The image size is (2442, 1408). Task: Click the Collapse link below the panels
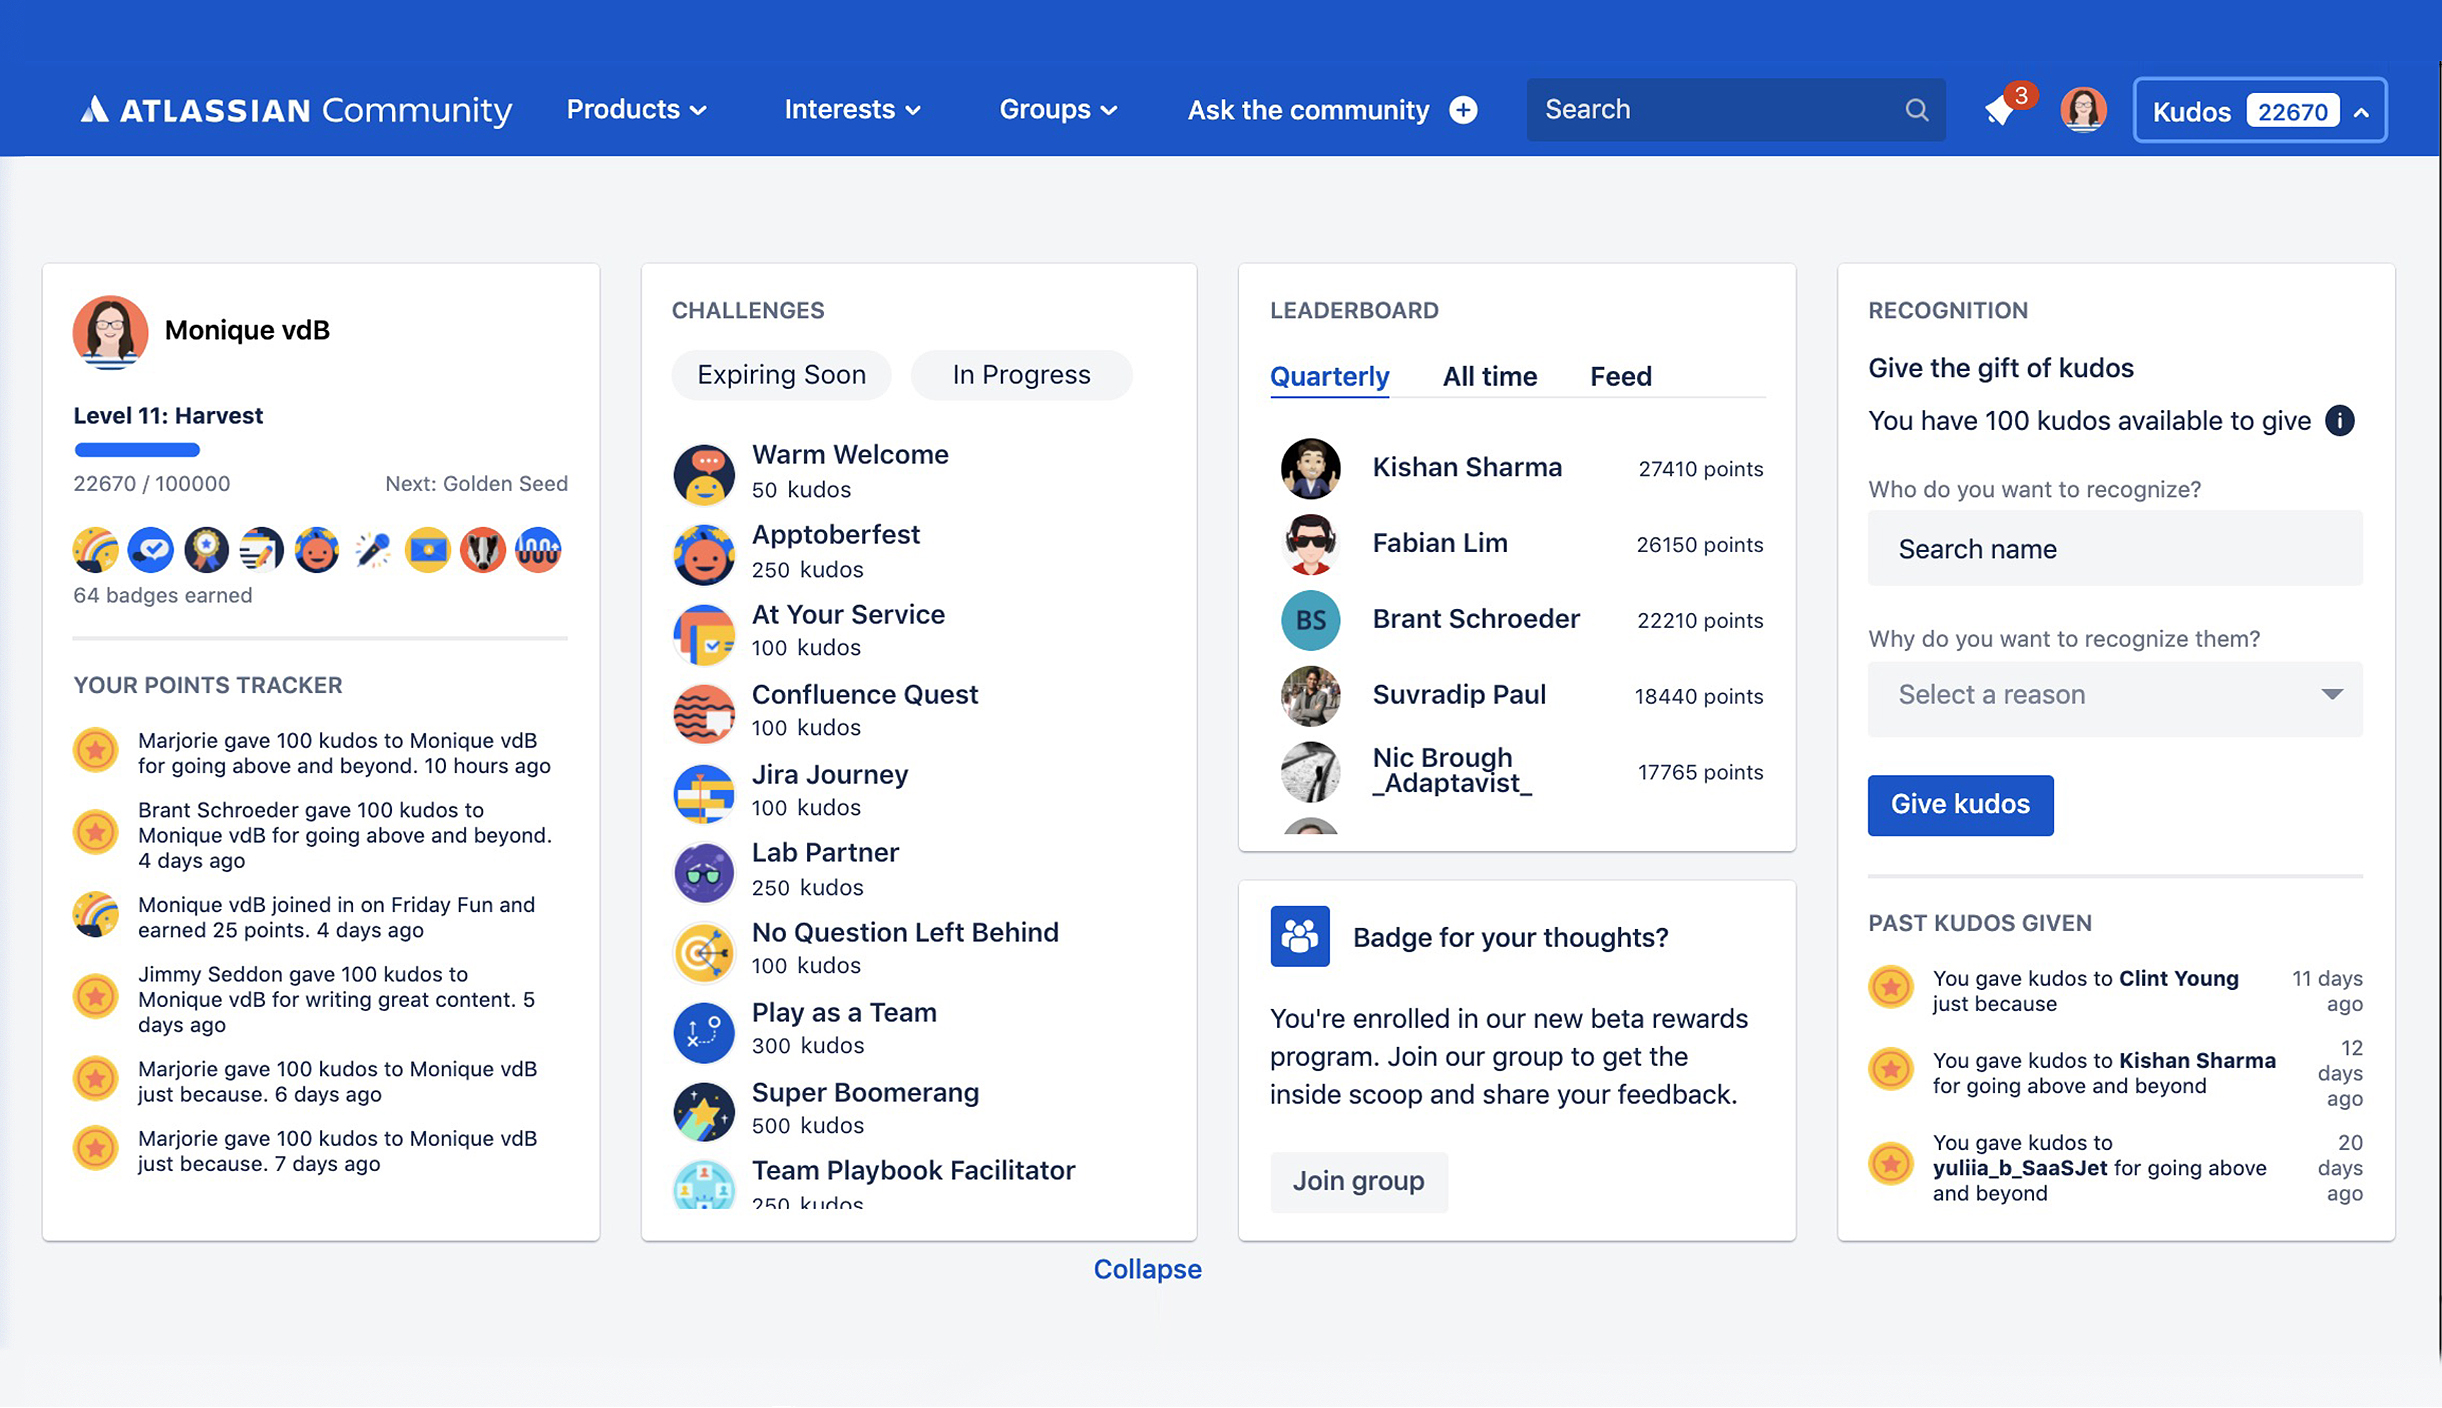pyautogui.click(x=1147, y=1269)
